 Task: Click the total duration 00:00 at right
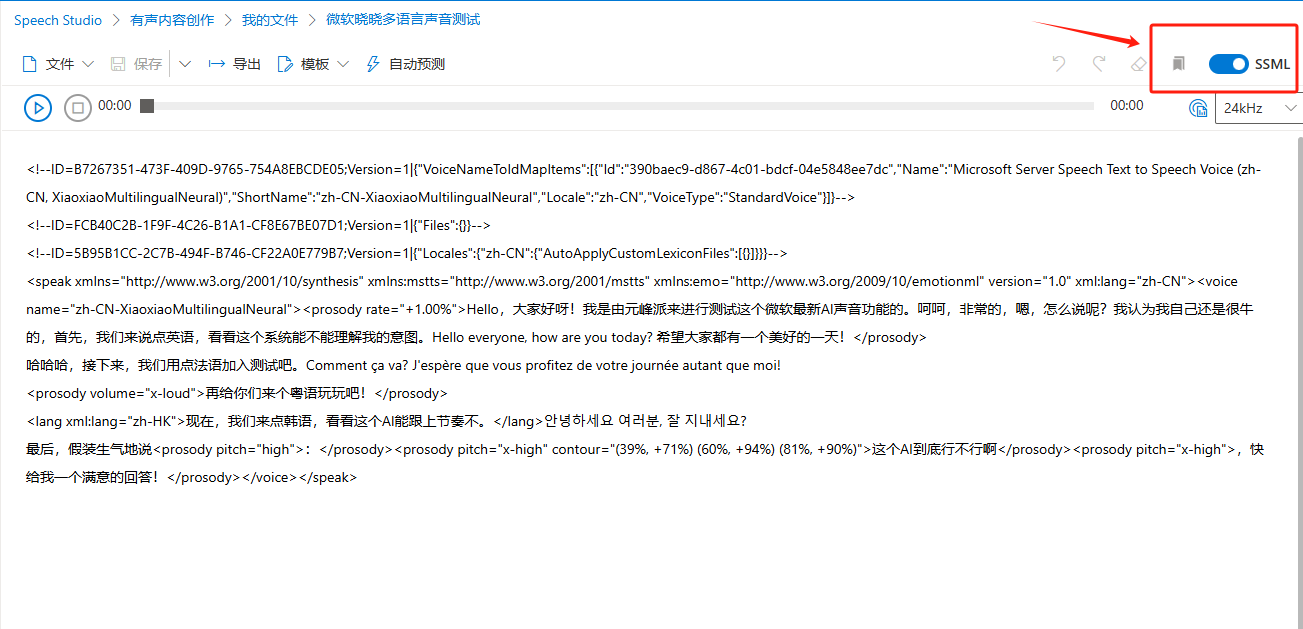pyautogui.click(x=1127, y=106)
